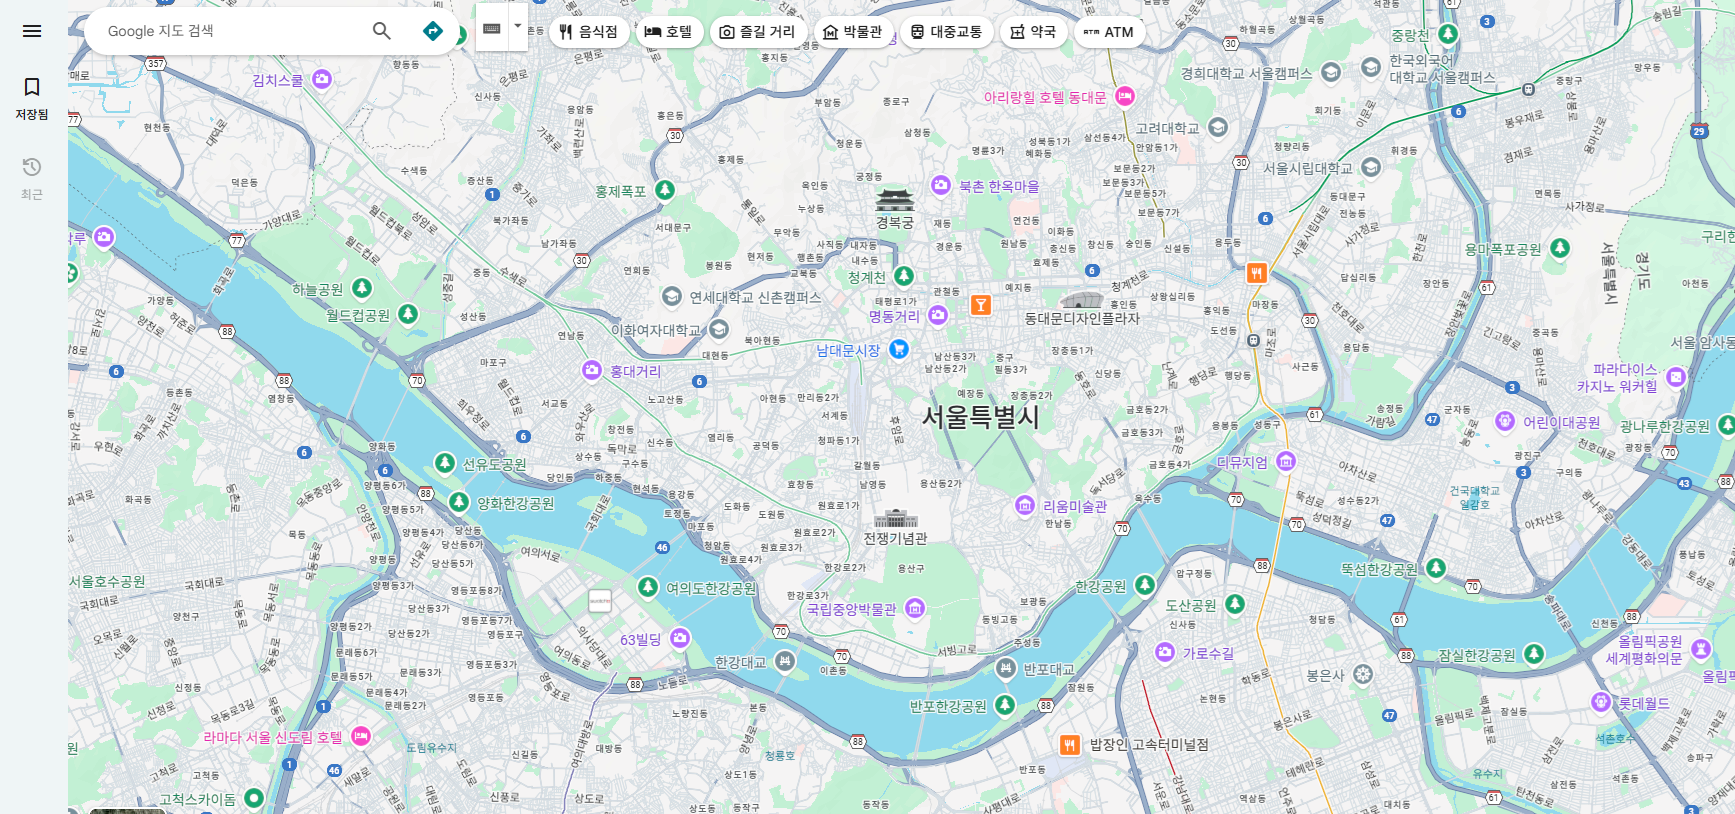Screen dimensions: 1735x814
Task: Click the 고척스카이돔 stadium pin
Action: (x=254, y=798)
